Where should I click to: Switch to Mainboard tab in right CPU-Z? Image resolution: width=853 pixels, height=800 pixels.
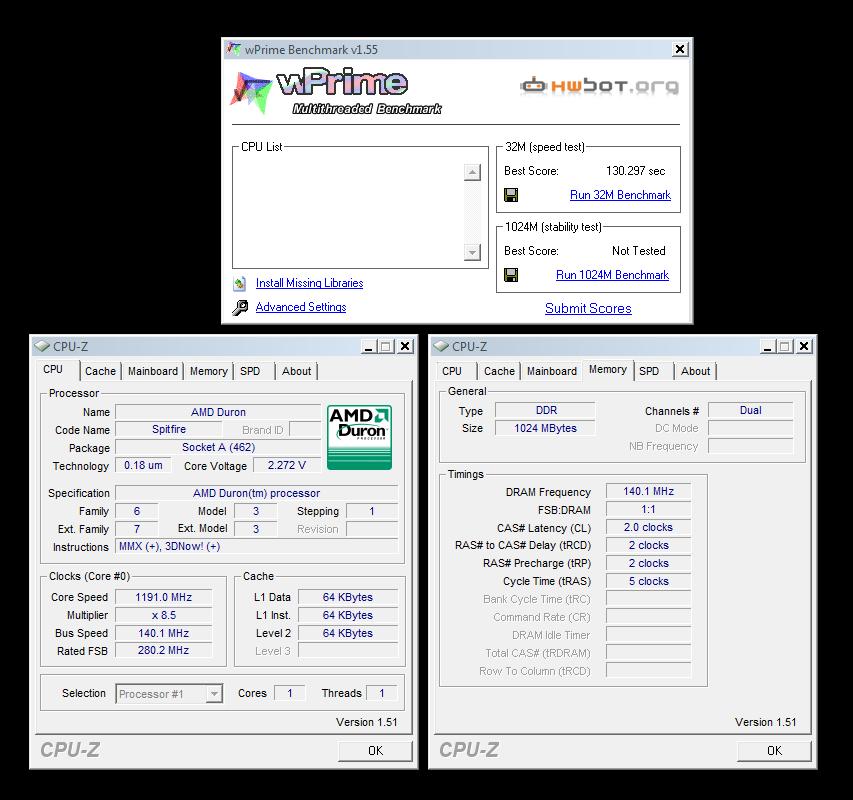tap(552, 371)
